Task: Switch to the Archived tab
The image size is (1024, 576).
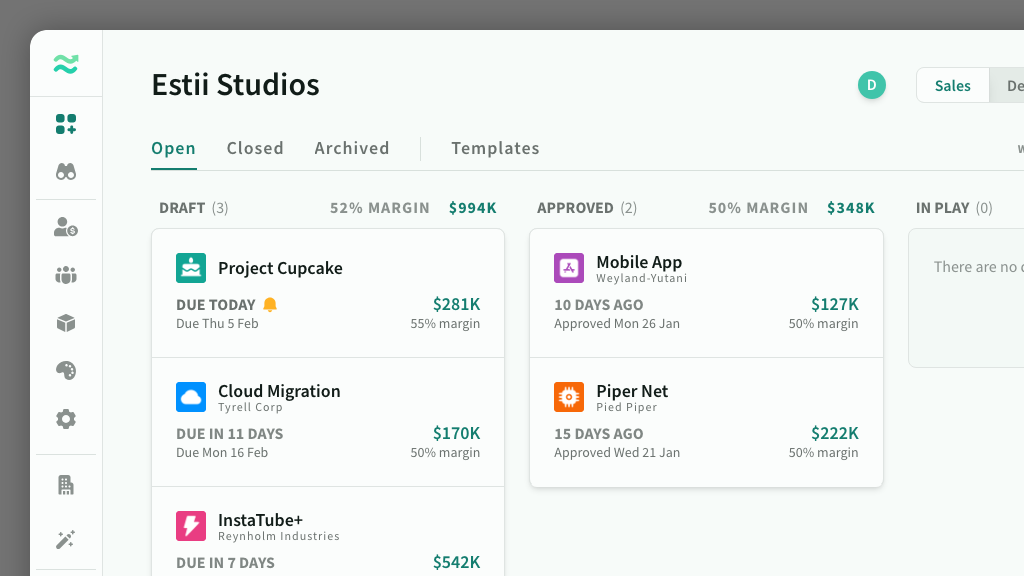Action: pyautogui.click(x=352, y=148)
